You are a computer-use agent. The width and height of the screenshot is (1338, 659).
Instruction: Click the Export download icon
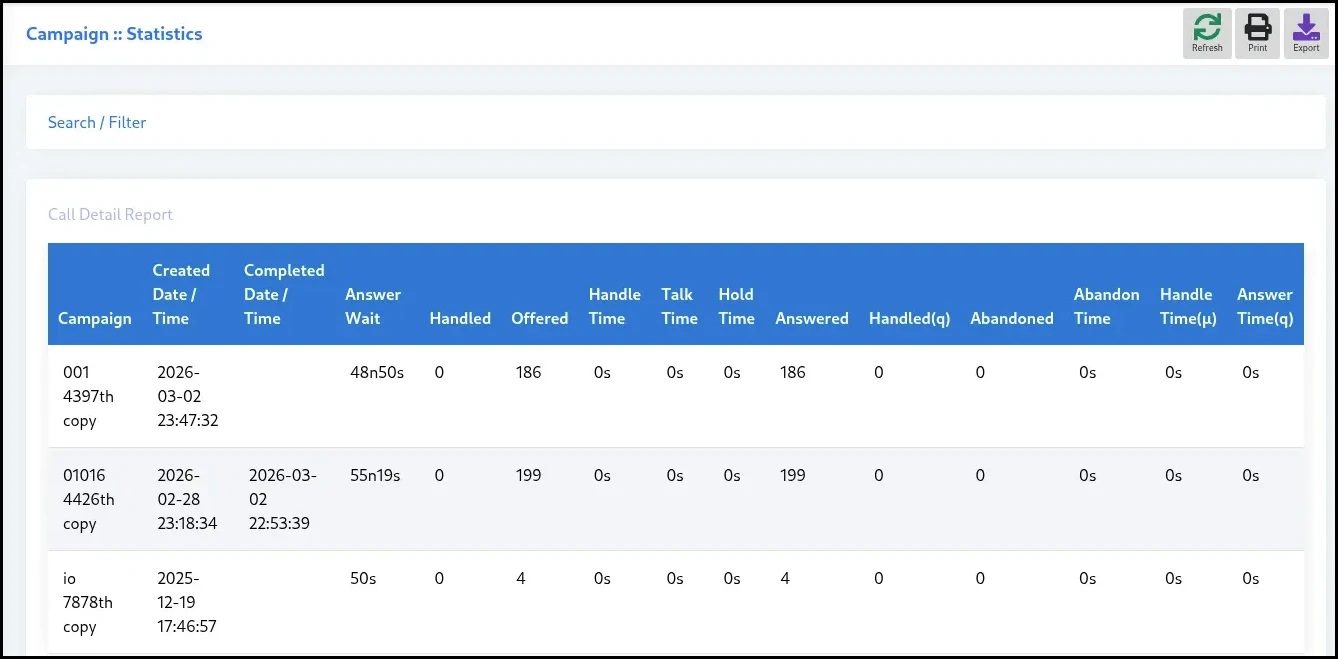1306,33
